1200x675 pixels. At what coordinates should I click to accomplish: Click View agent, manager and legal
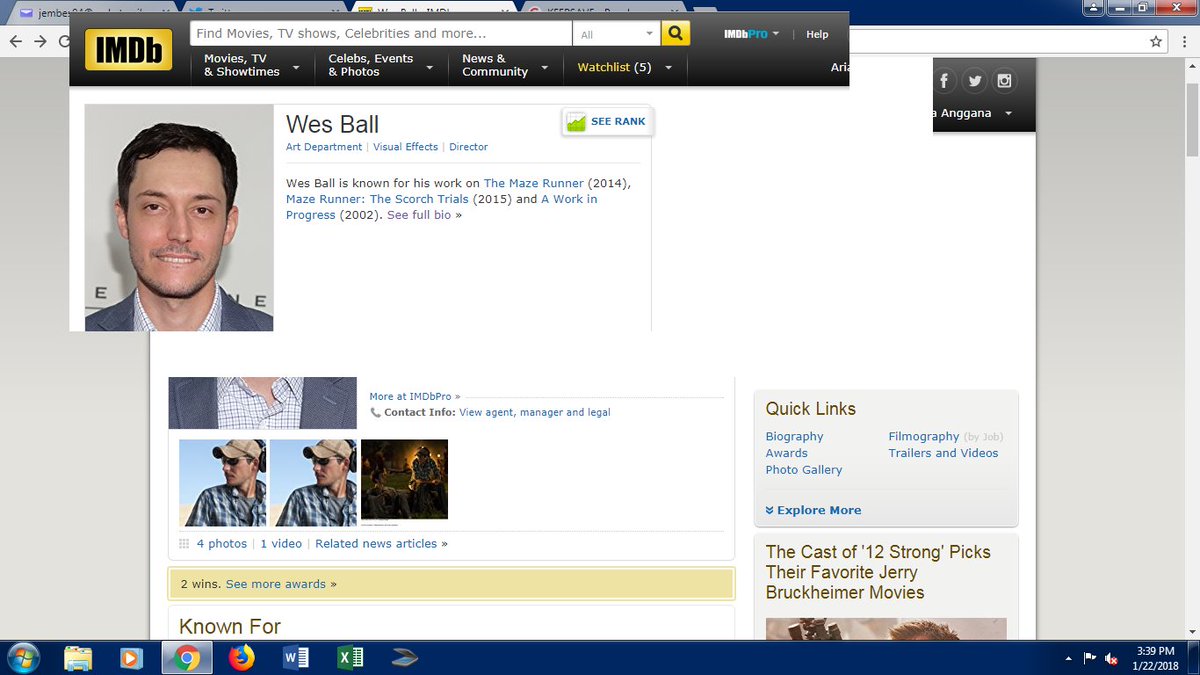point(534,412)
